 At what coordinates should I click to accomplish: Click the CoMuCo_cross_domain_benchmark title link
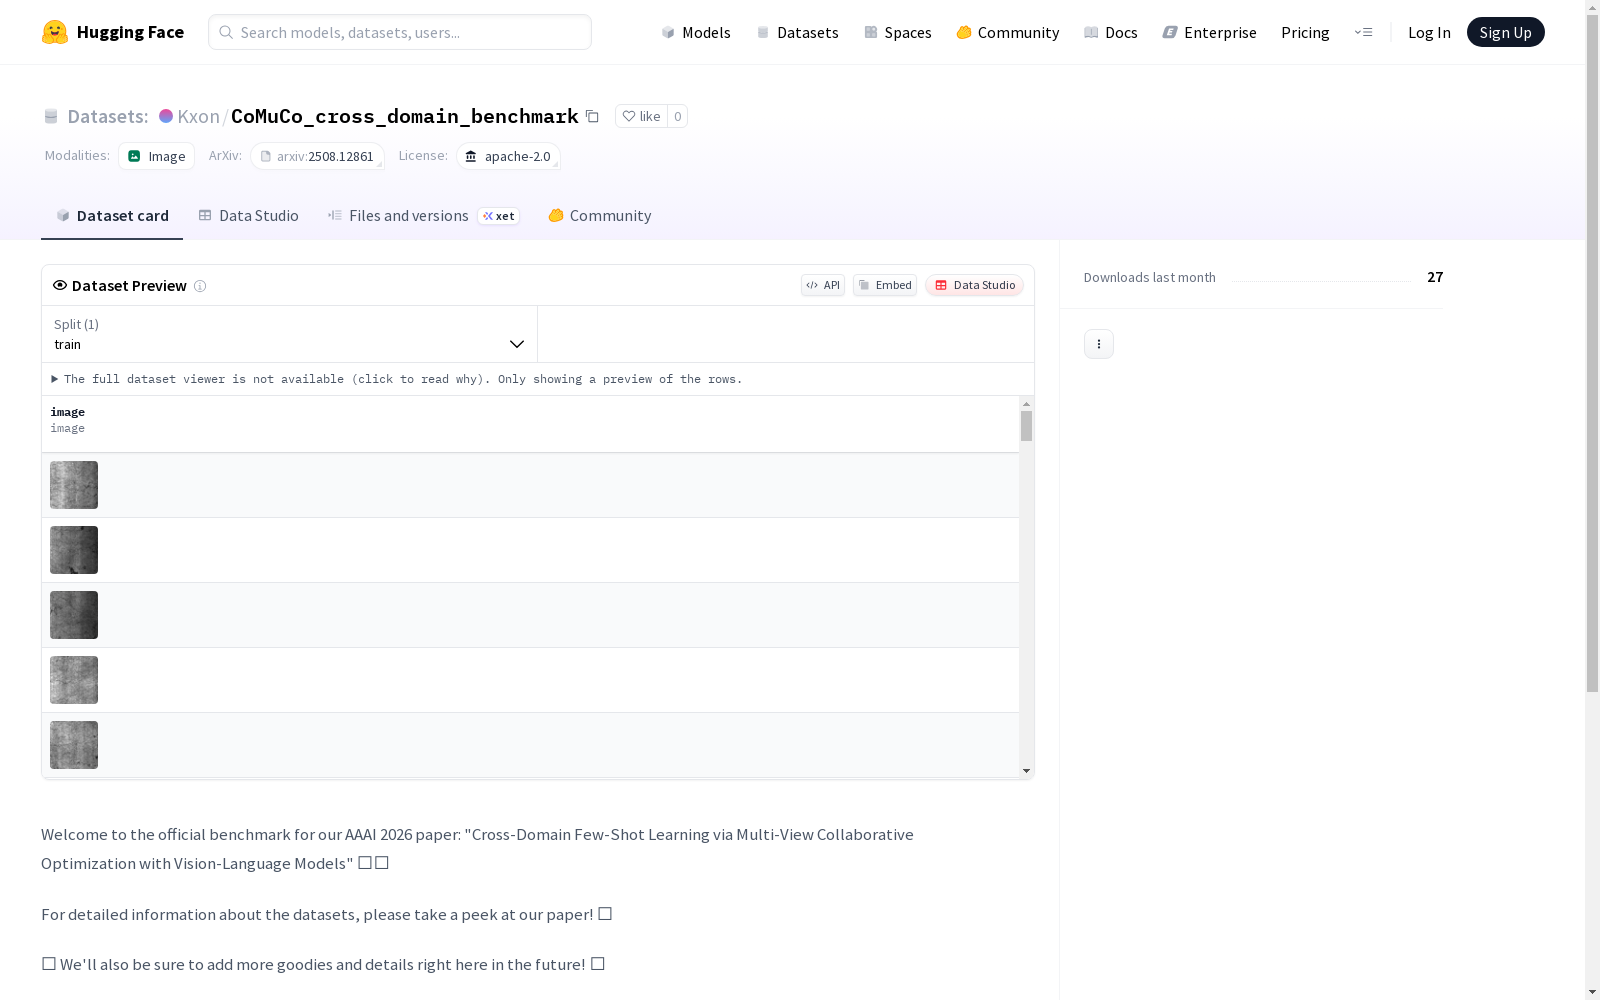coord(405,116)
